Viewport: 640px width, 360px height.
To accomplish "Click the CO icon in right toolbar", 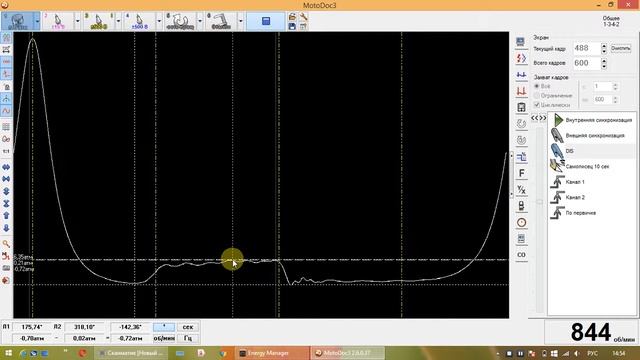I will 521,255.
